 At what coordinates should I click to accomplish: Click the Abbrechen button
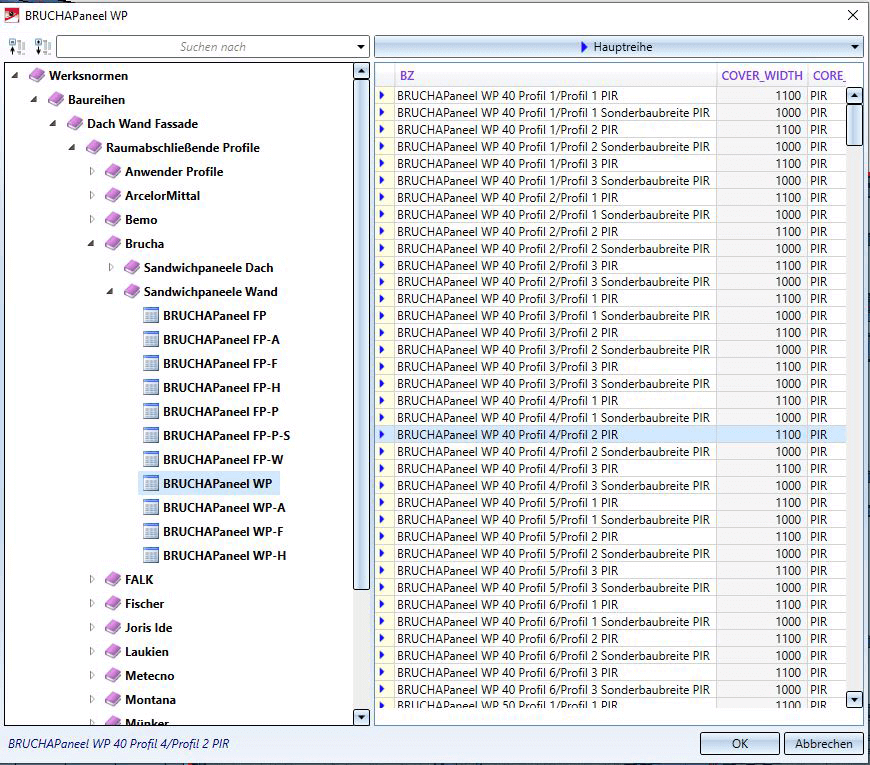(823, 743)
